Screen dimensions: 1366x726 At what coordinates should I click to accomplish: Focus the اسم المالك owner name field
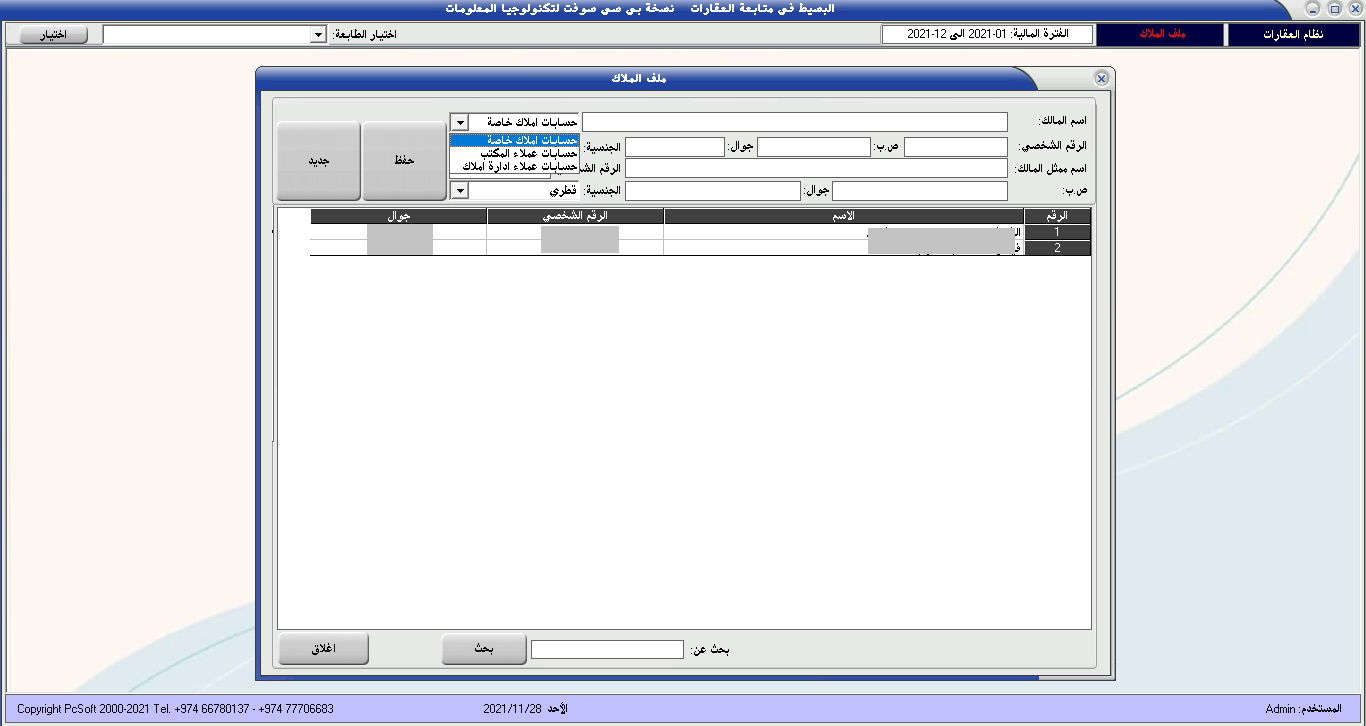pos(795,122)
